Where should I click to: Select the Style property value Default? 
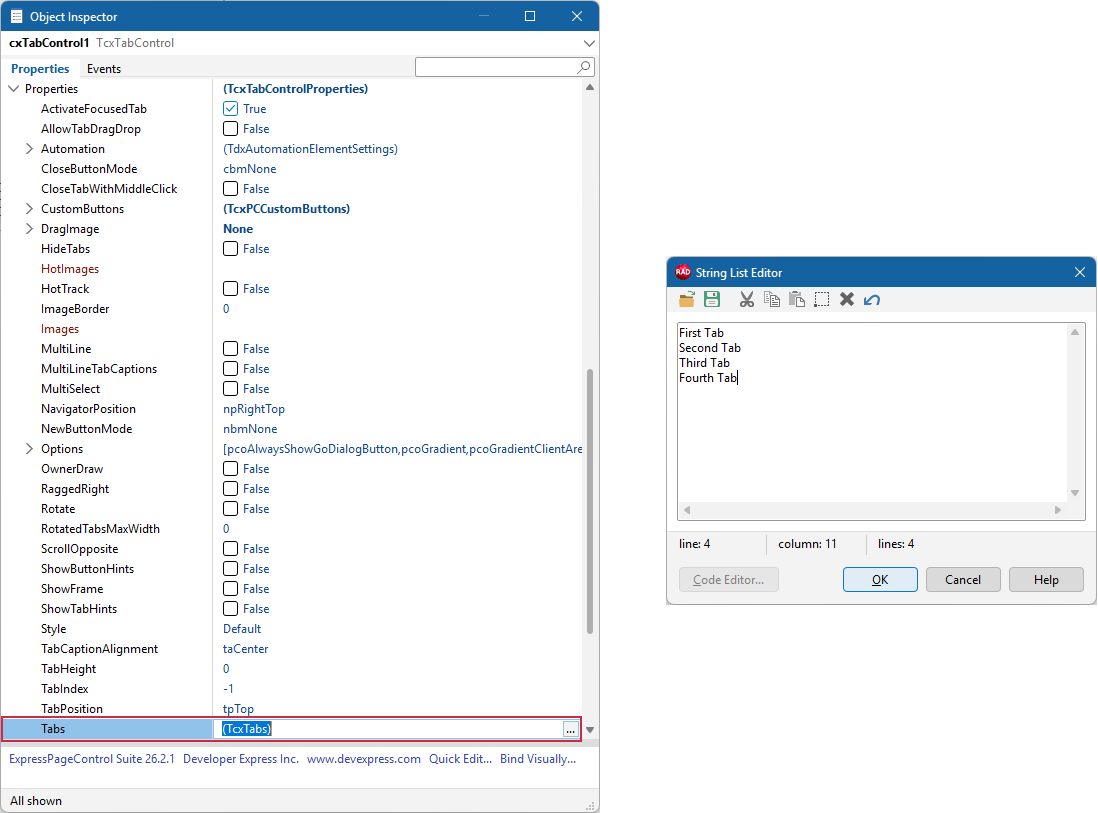[242, 629]
